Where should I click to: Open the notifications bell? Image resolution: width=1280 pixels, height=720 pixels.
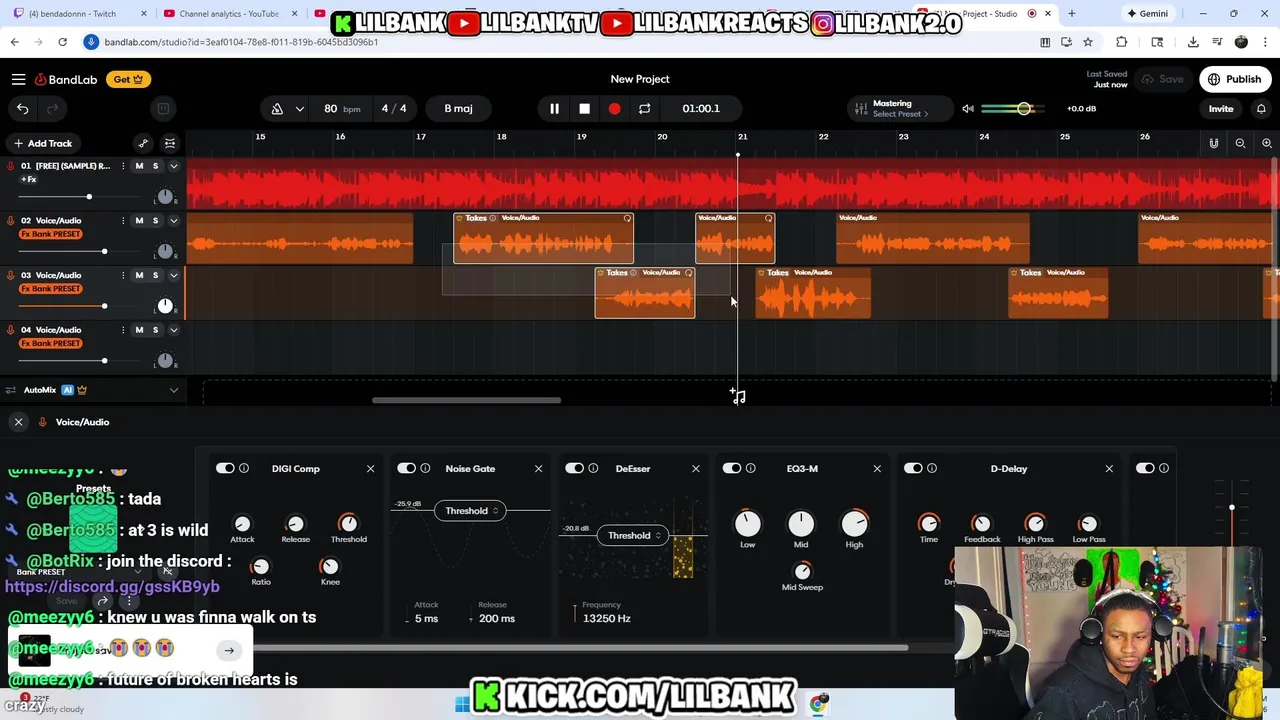pos(1261,108)
